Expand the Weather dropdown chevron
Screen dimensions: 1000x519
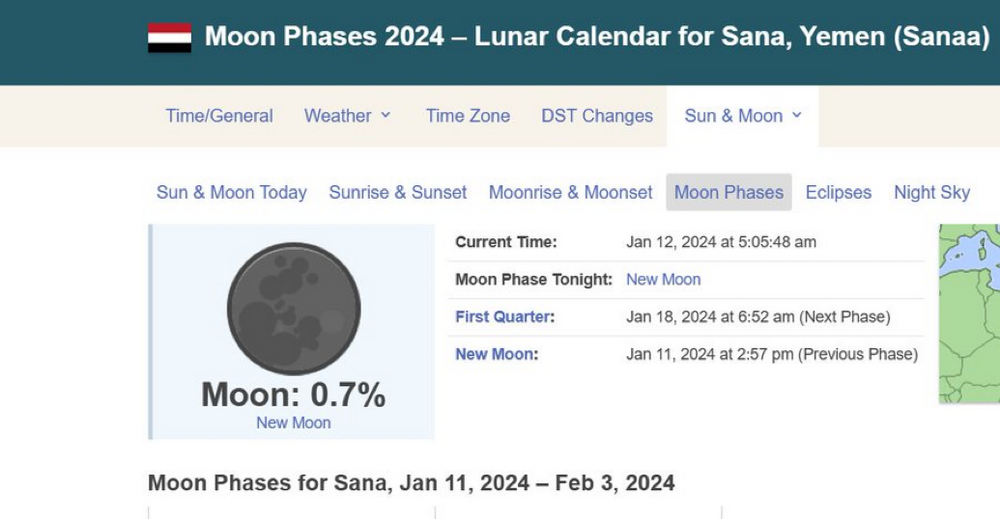(385, 116)
